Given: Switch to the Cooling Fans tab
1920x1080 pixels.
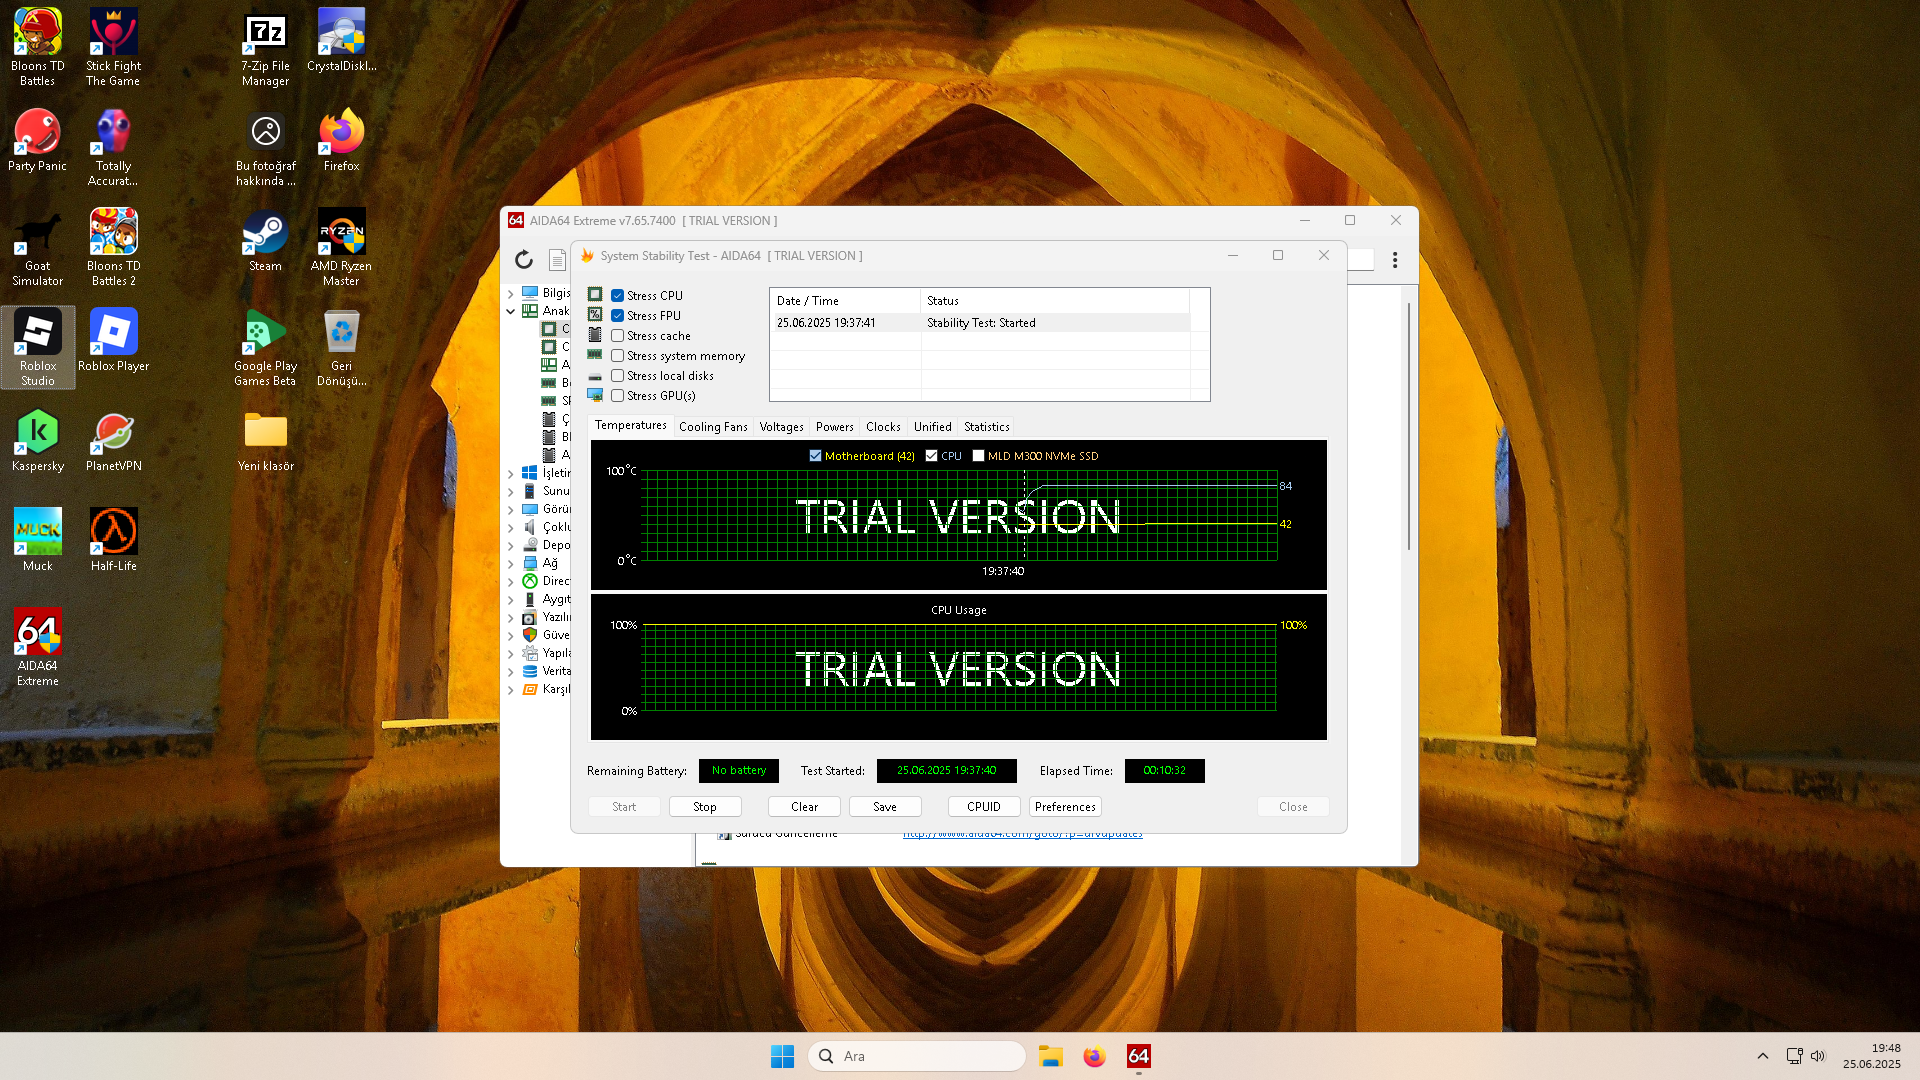Looking at the screenshot, I should [713, 427].
